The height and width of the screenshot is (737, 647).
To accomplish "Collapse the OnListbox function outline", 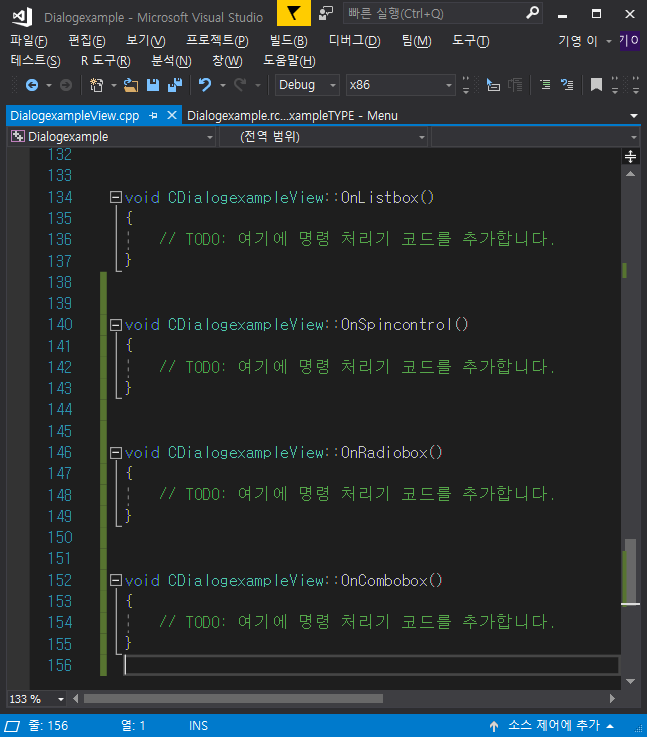I will coord(116,197).
